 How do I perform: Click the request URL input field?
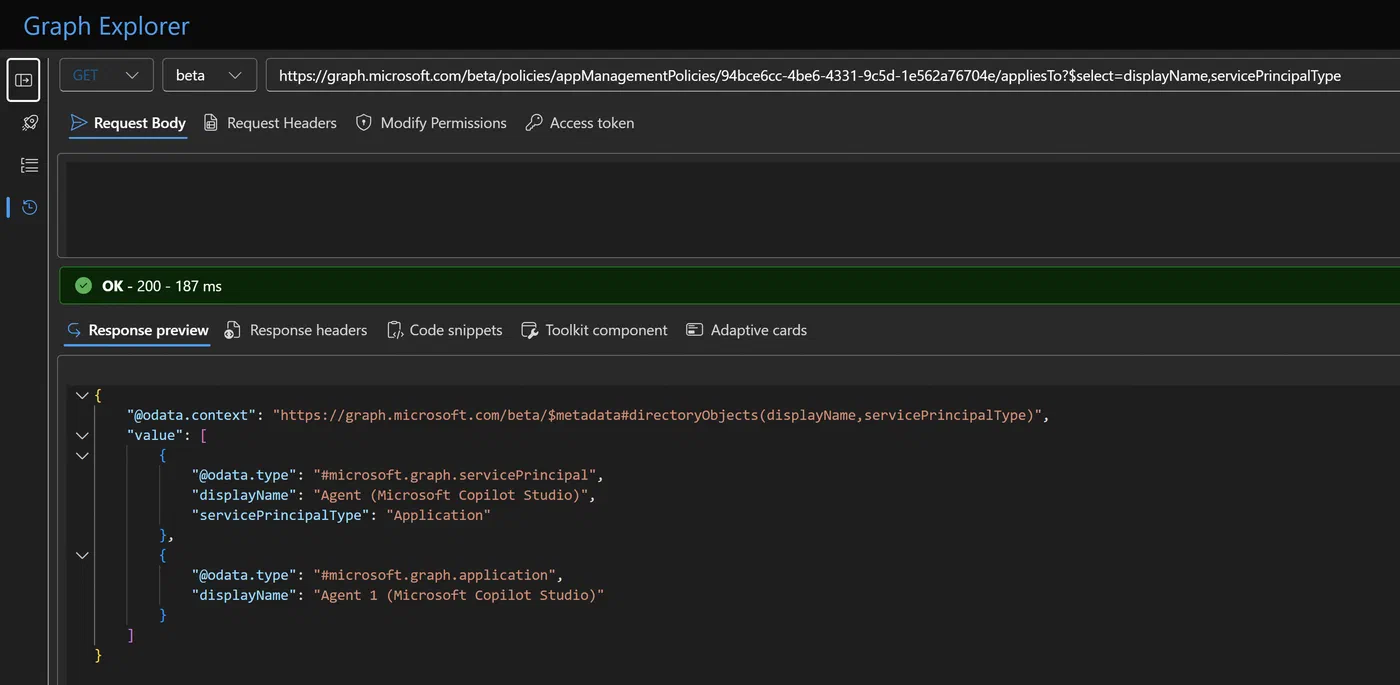[x=833, y=75]
